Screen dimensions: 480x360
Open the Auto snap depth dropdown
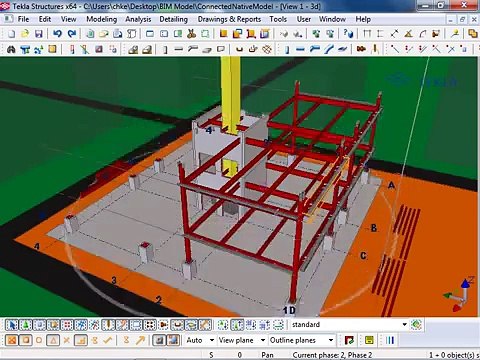[212, 340]
